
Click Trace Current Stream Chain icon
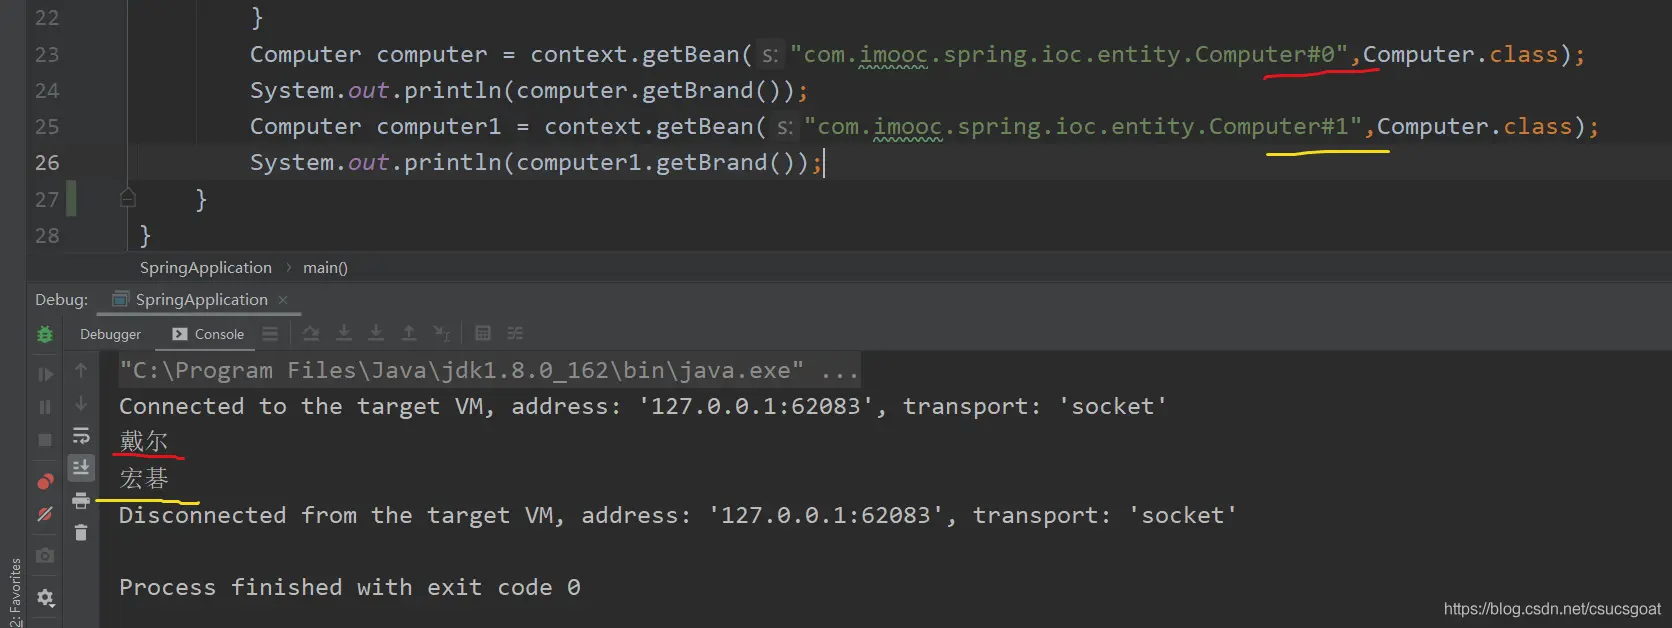coord(515,333)
